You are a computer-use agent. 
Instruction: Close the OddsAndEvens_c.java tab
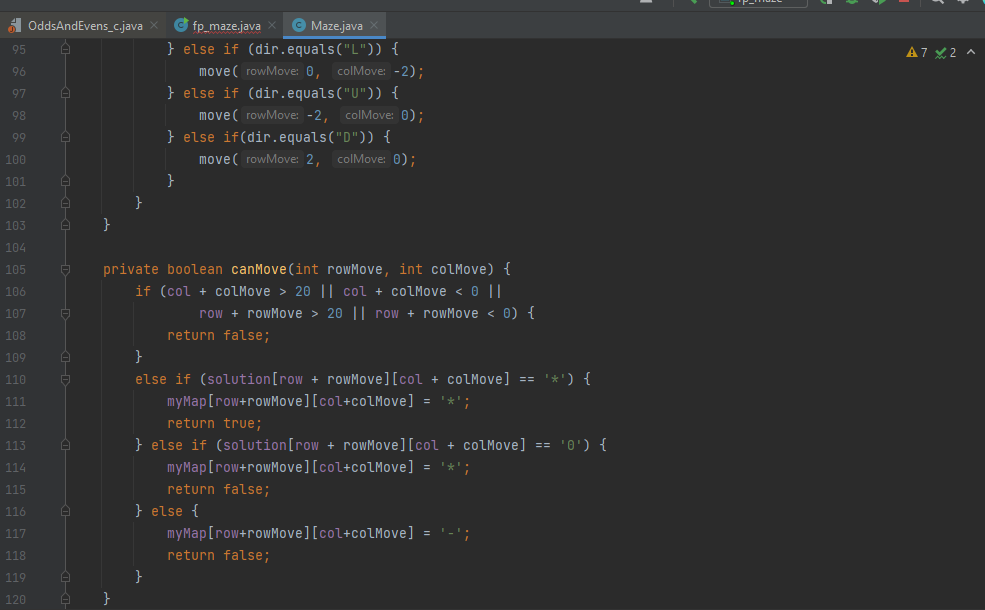click(x=154, y=25)
